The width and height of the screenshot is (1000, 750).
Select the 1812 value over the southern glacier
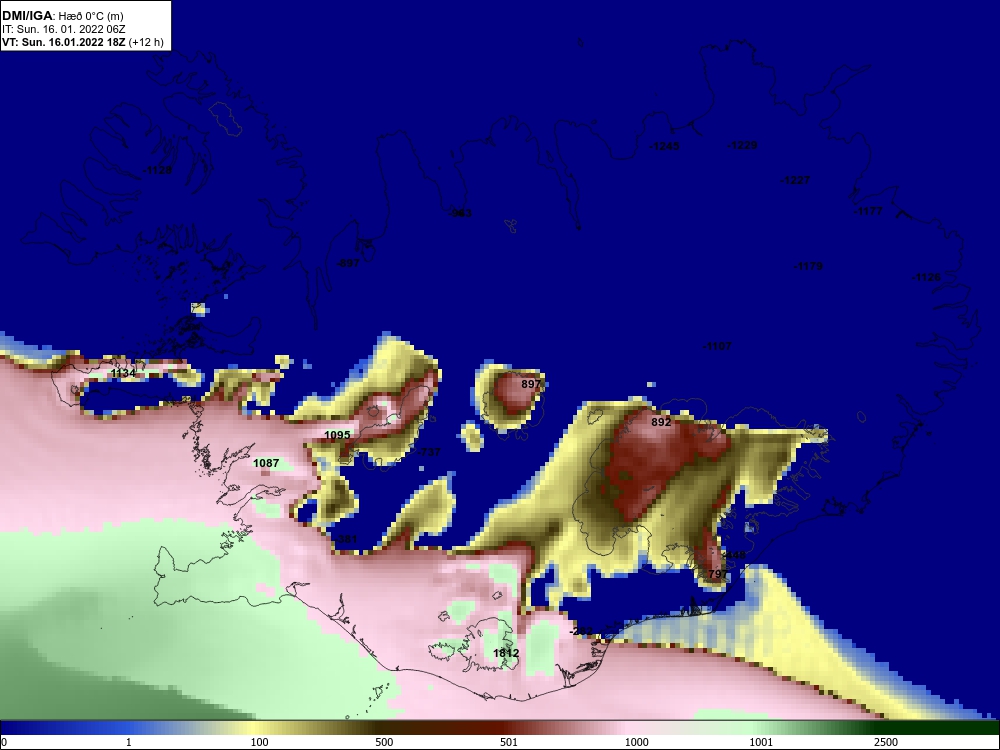coord(506,653)
